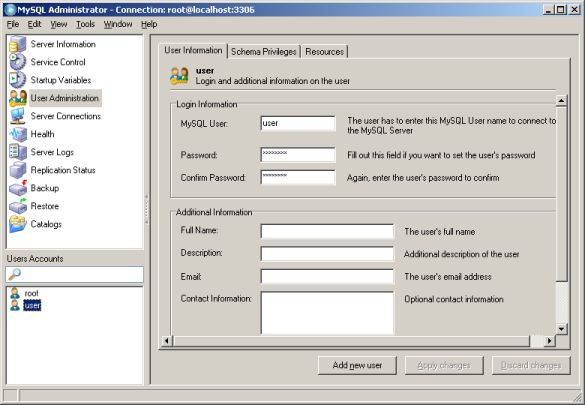Open the View menu

pyautogui.click(x=59, y=24)
